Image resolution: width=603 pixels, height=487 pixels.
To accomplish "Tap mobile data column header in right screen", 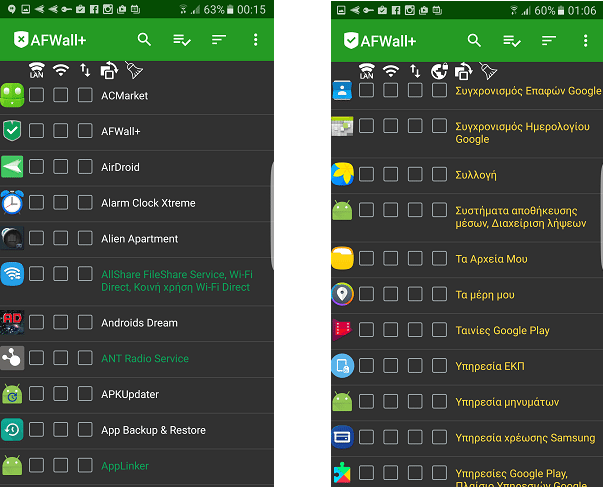I will tap(415, 71).
